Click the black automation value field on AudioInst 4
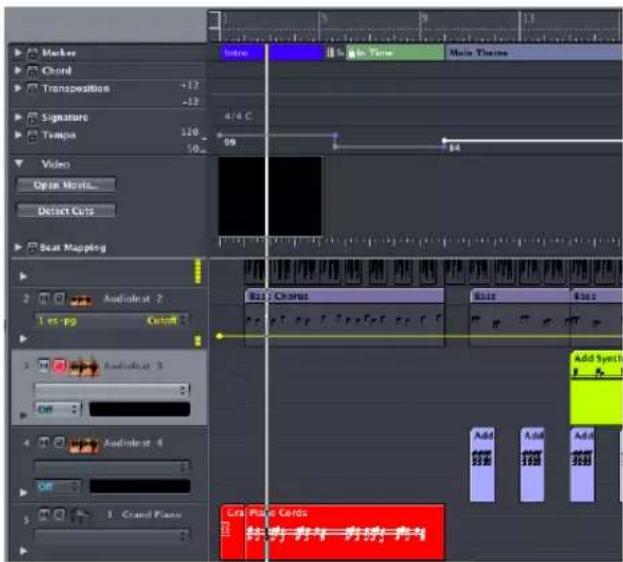Viewport: 623px width, 562px height. [x=139, y=486]
